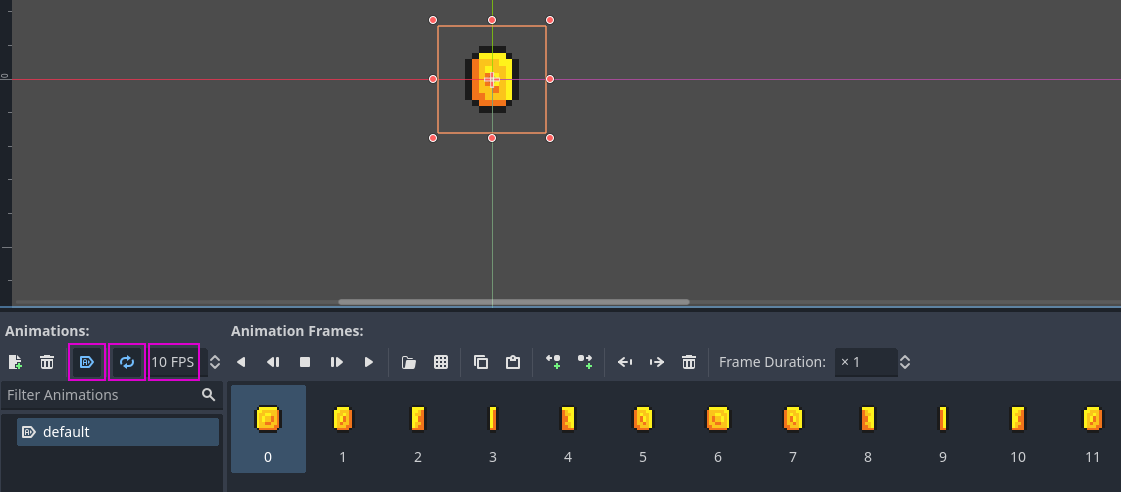This screenshot has height=492, width=1121.
Task: Add frame from file using folder icon
Action: [x=409, y=362]
